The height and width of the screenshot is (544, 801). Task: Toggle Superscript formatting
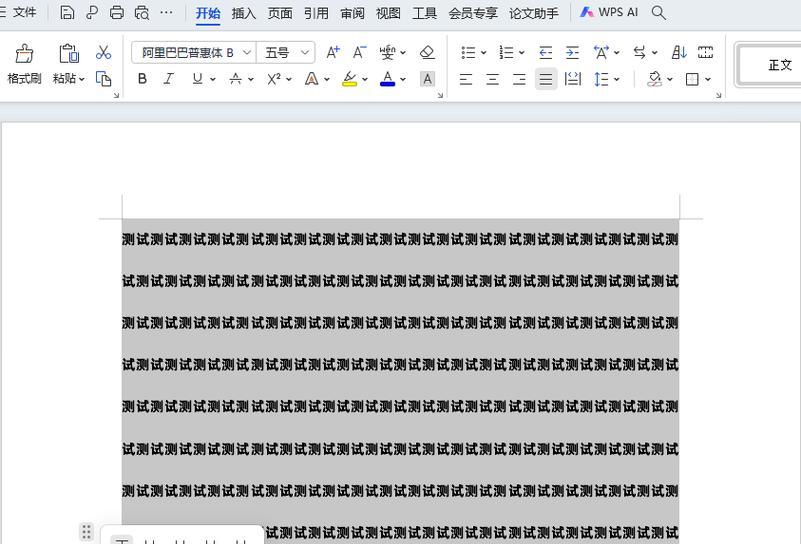[274, 79]
